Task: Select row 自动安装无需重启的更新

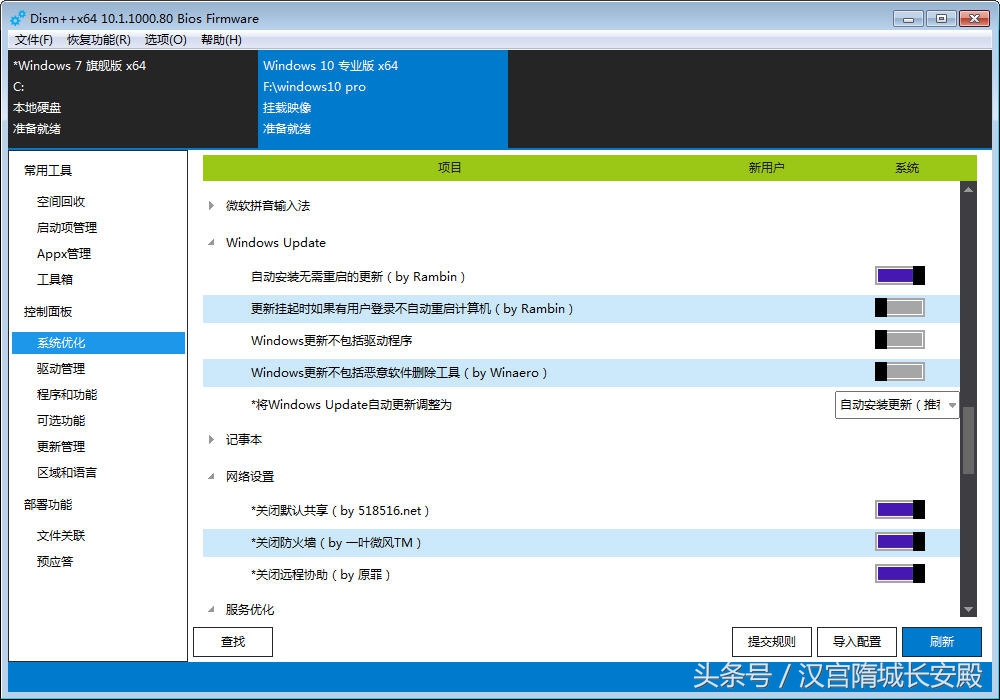Action: pos(581,276)
